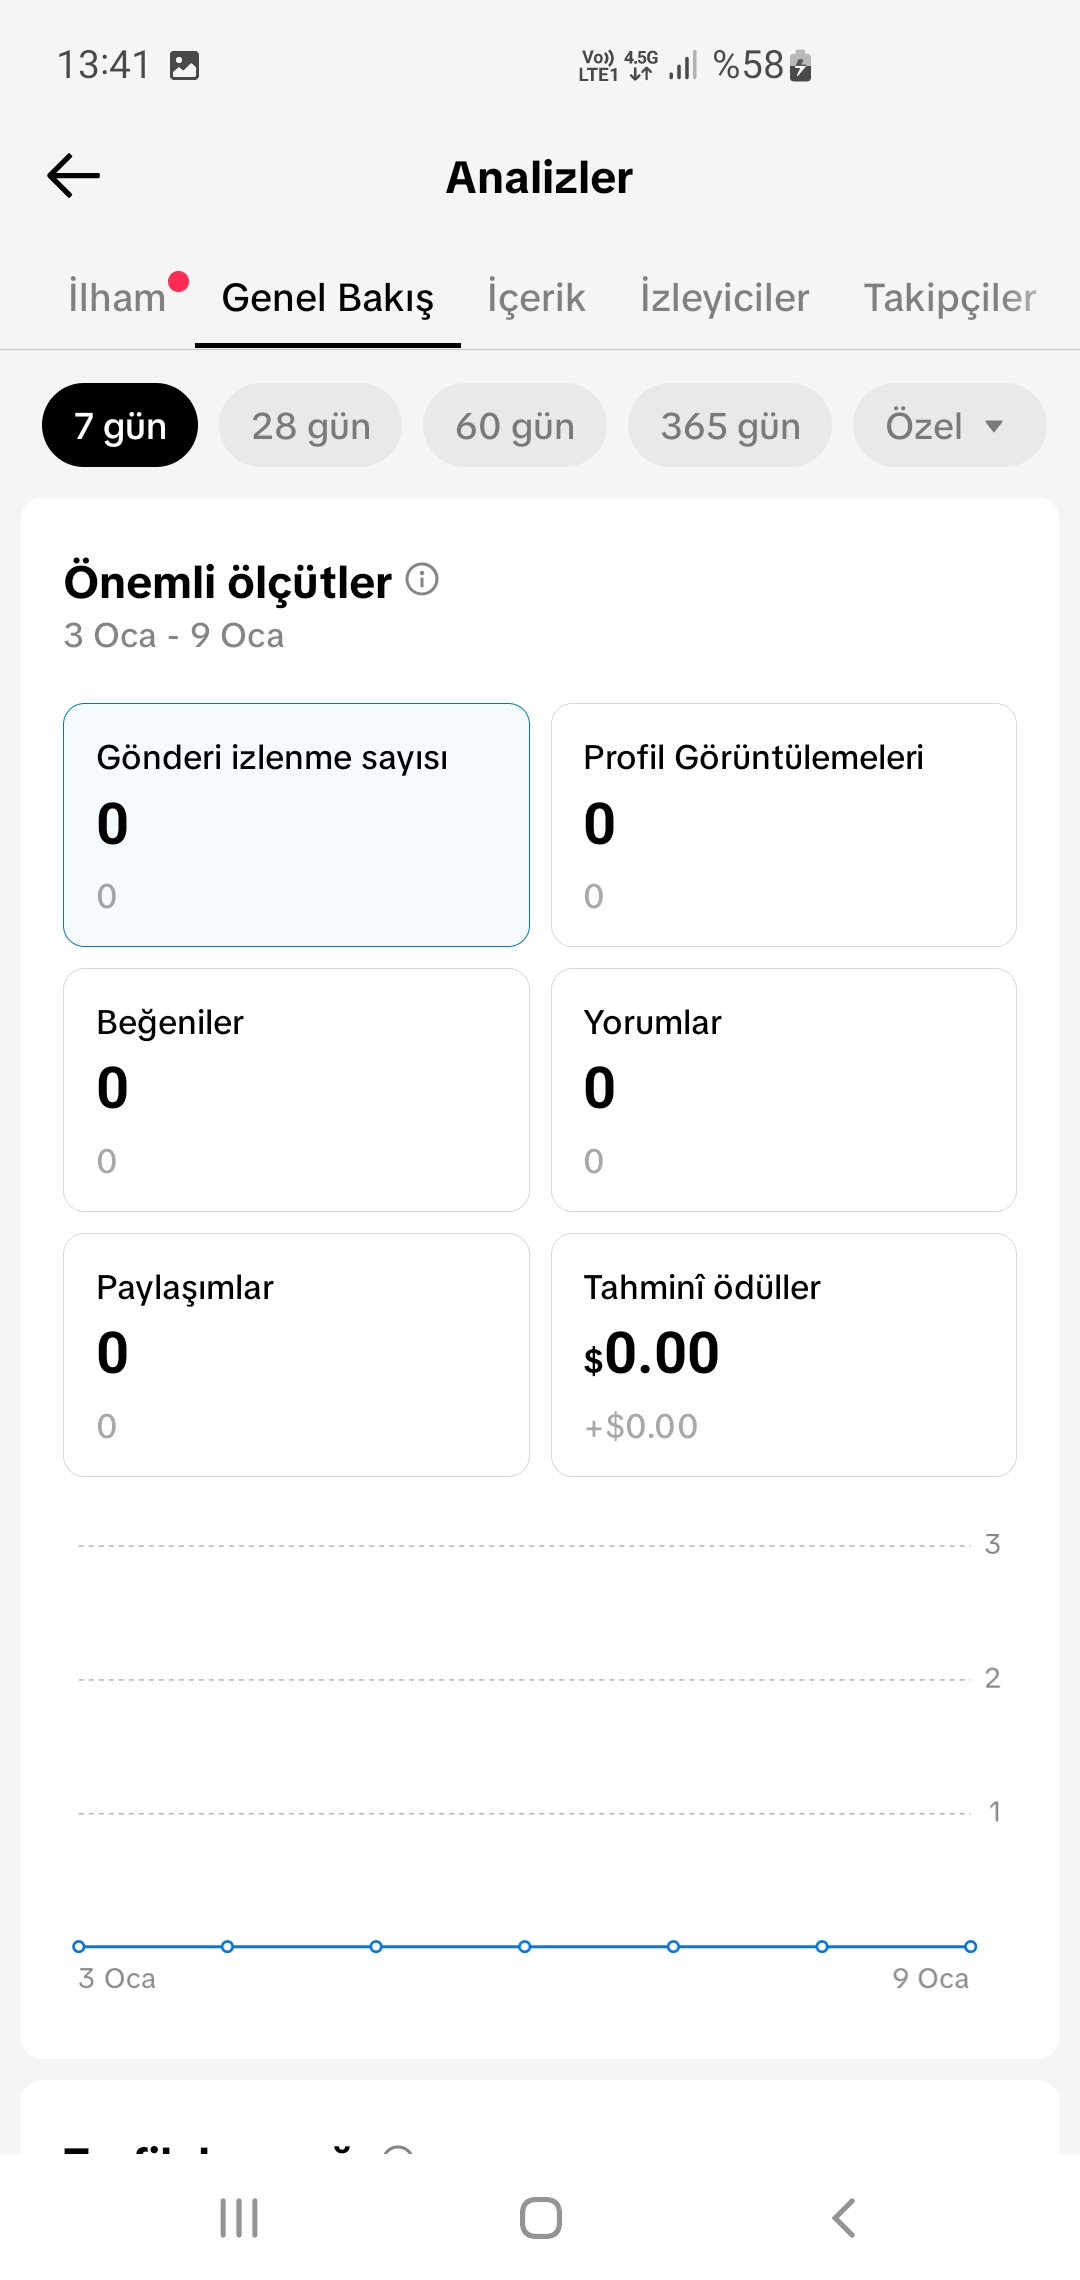
Task: Tap the picture notification icon in status bar
Action: point(185,66)
